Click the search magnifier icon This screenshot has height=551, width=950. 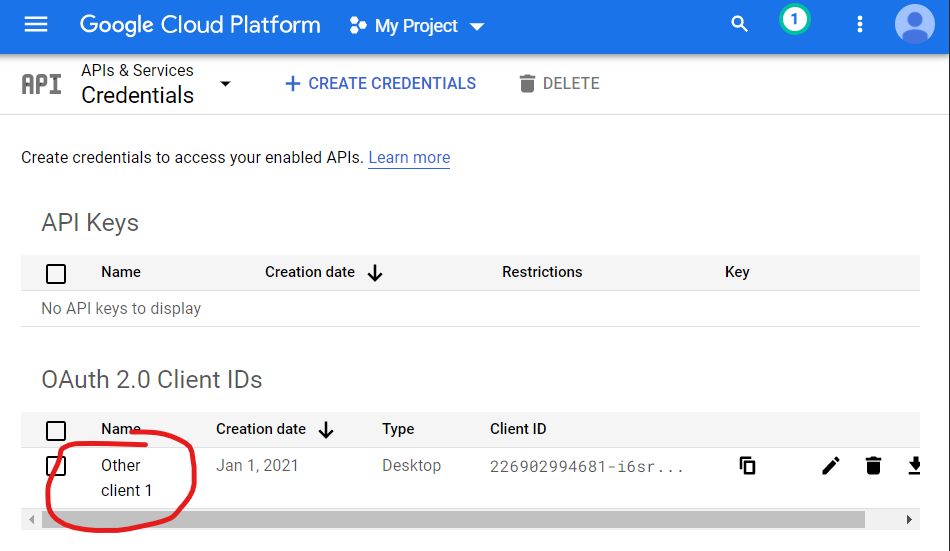click(x=739, y=25)
